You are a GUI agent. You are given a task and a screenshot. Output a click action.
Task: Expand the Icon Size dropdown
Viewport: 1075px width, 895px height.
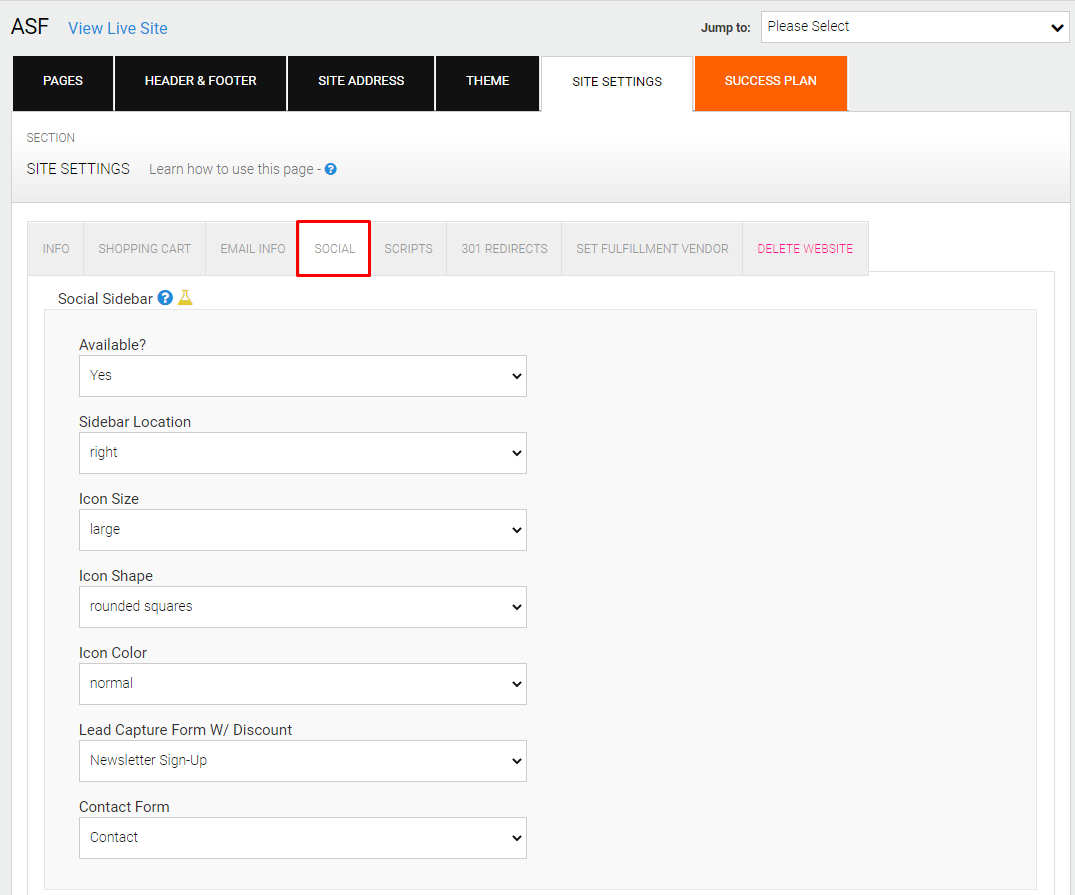pyautogui.click(x=302, y=530)
